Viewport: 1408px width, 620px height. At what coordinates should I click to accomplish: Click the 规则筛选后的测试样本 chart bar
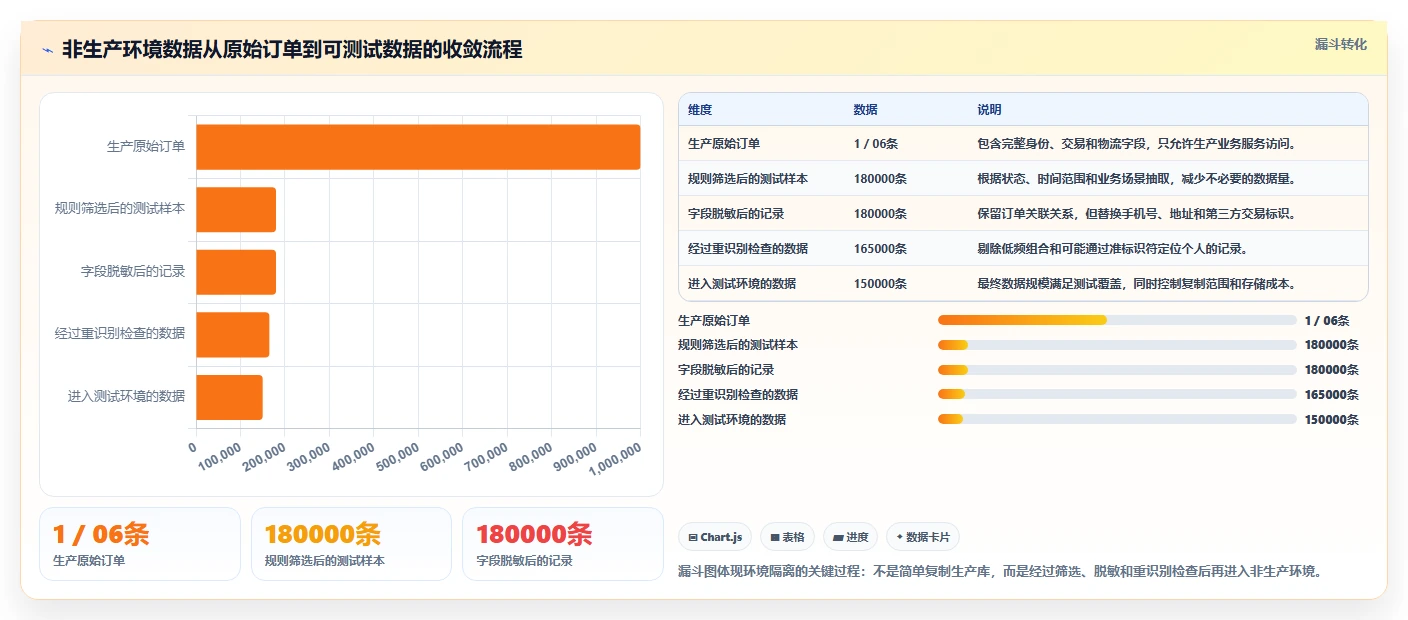tap(236, 209)
